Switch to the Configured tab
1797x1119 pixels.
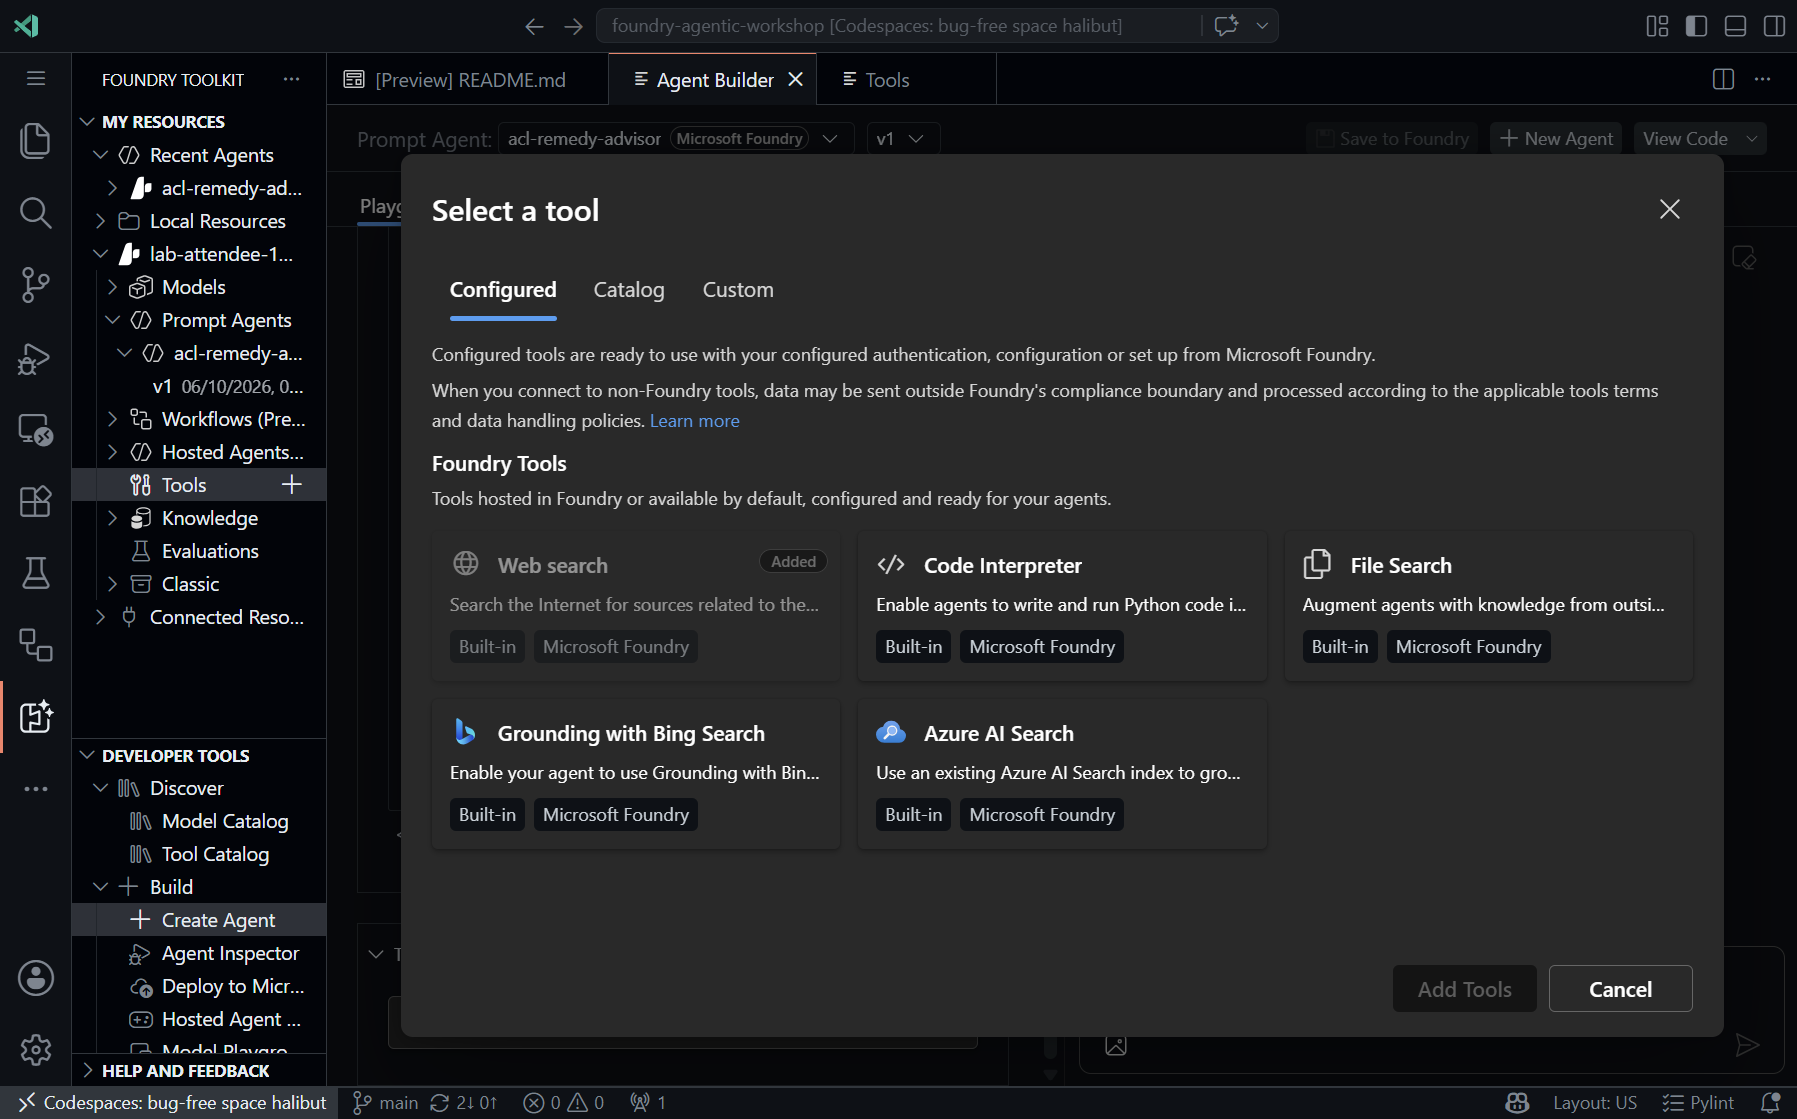click(x=503, y=290)
